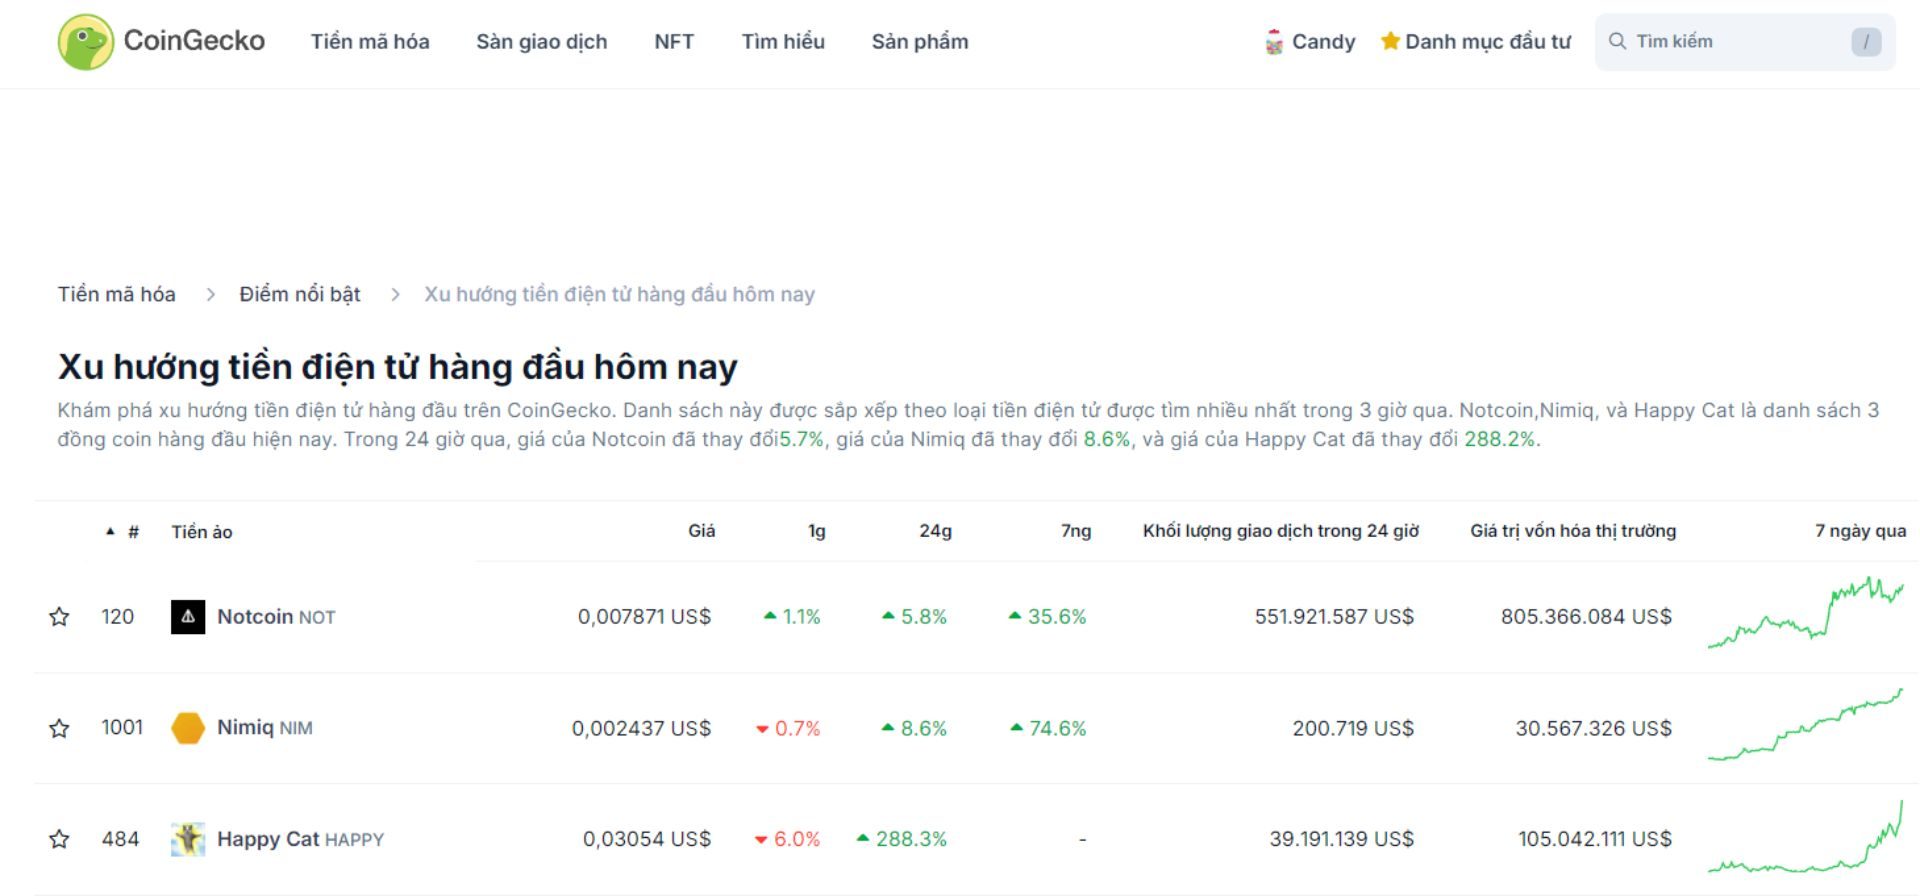Click Notcoin 24h change 5.8%

pos(914,617)
